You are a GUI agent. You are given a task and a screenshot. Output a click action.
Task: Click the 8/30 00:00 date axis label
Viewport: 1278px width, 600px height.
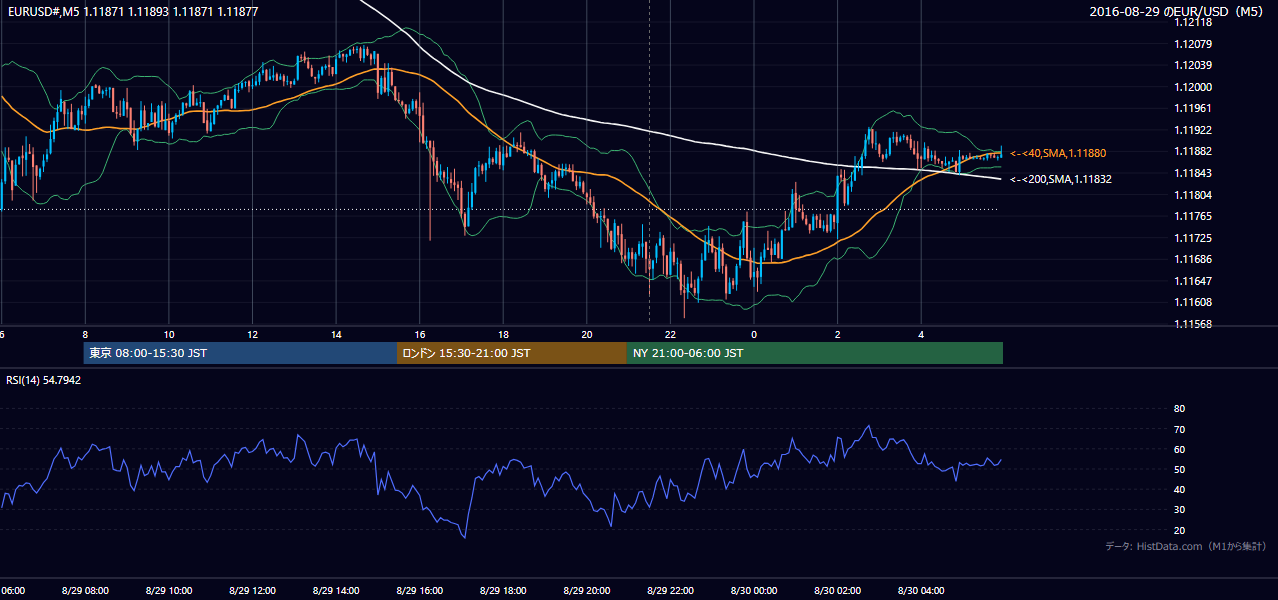[754, 591]
